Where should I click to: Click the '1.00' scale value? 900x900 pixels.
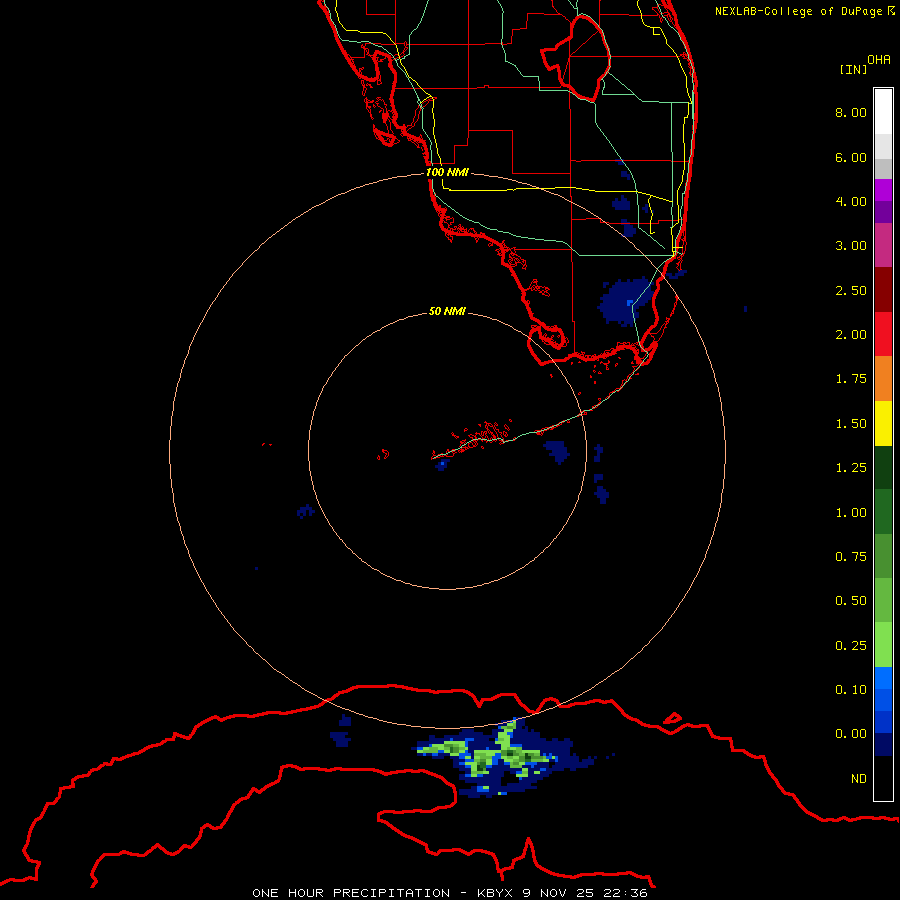click(x=851, y=513)
